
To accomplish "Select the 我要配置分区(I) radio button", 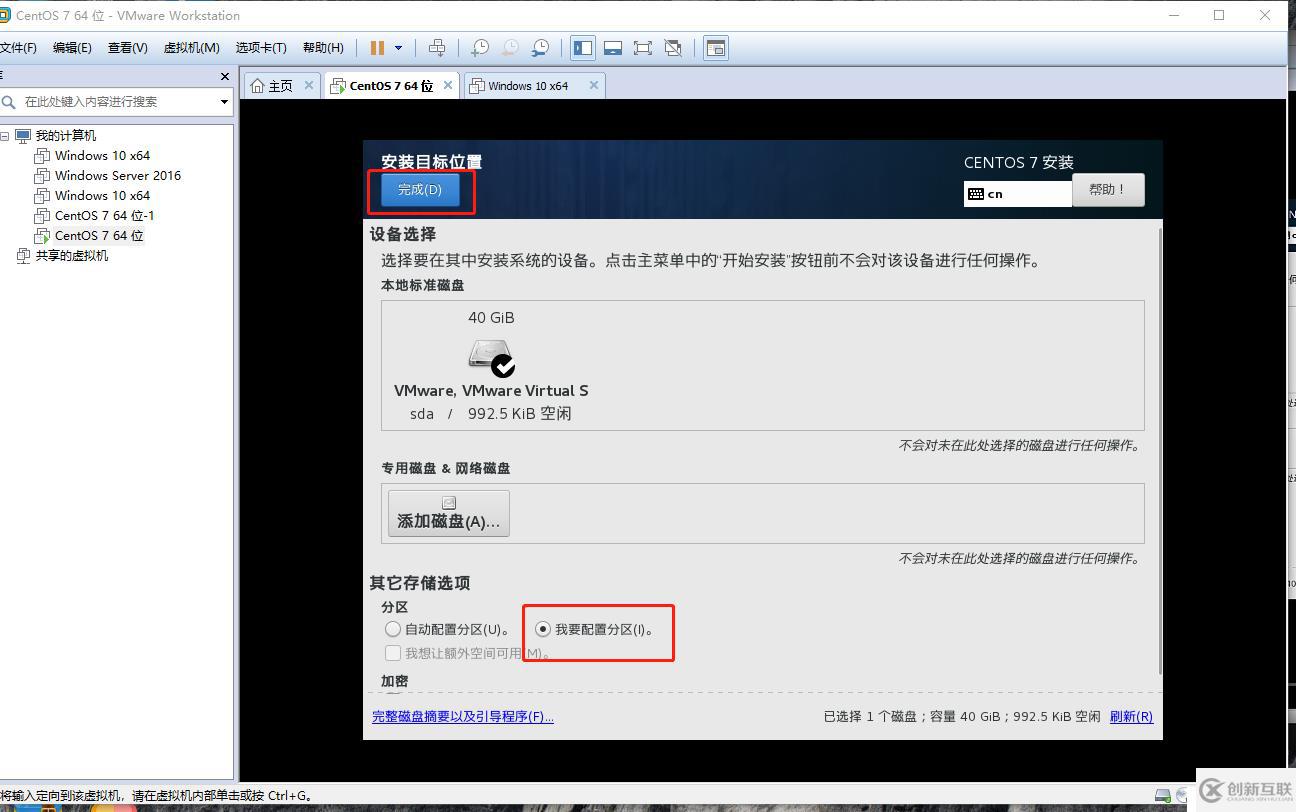I will pyautogui.click(x=543, y=629).
